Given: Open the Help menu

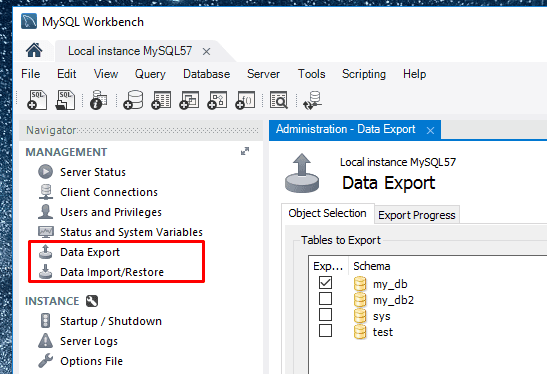Looking at the screenshot, I should [414, 74].
